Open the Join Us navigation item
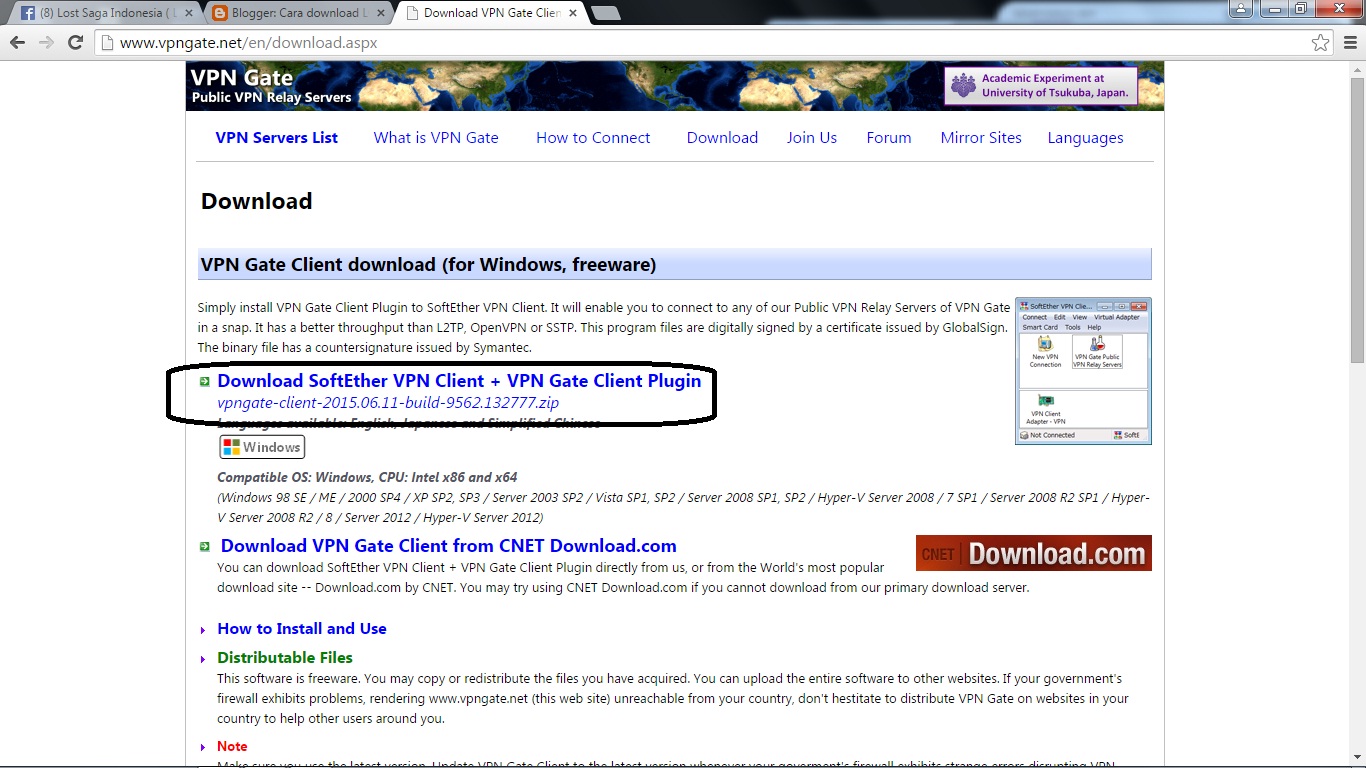 coord(812,138)
